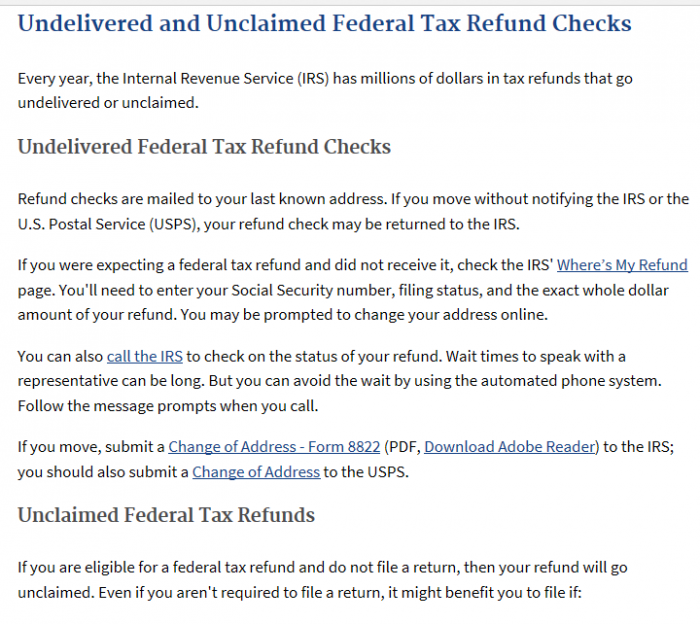This screenshot has width=700, height=624.
Task: Open the USPS "Change of Address" link
Action: click(x=256, y=472)
